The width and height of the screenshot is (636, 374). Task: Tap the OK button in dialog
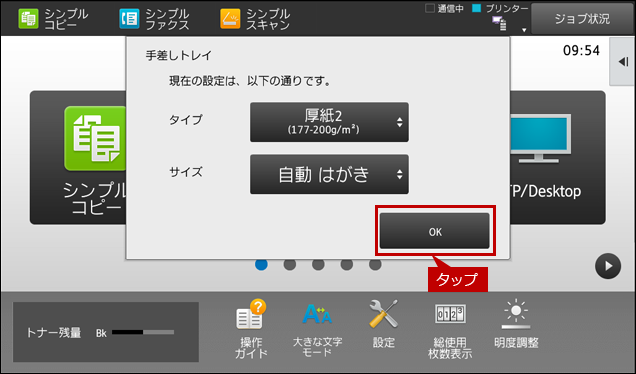[434, 231]
